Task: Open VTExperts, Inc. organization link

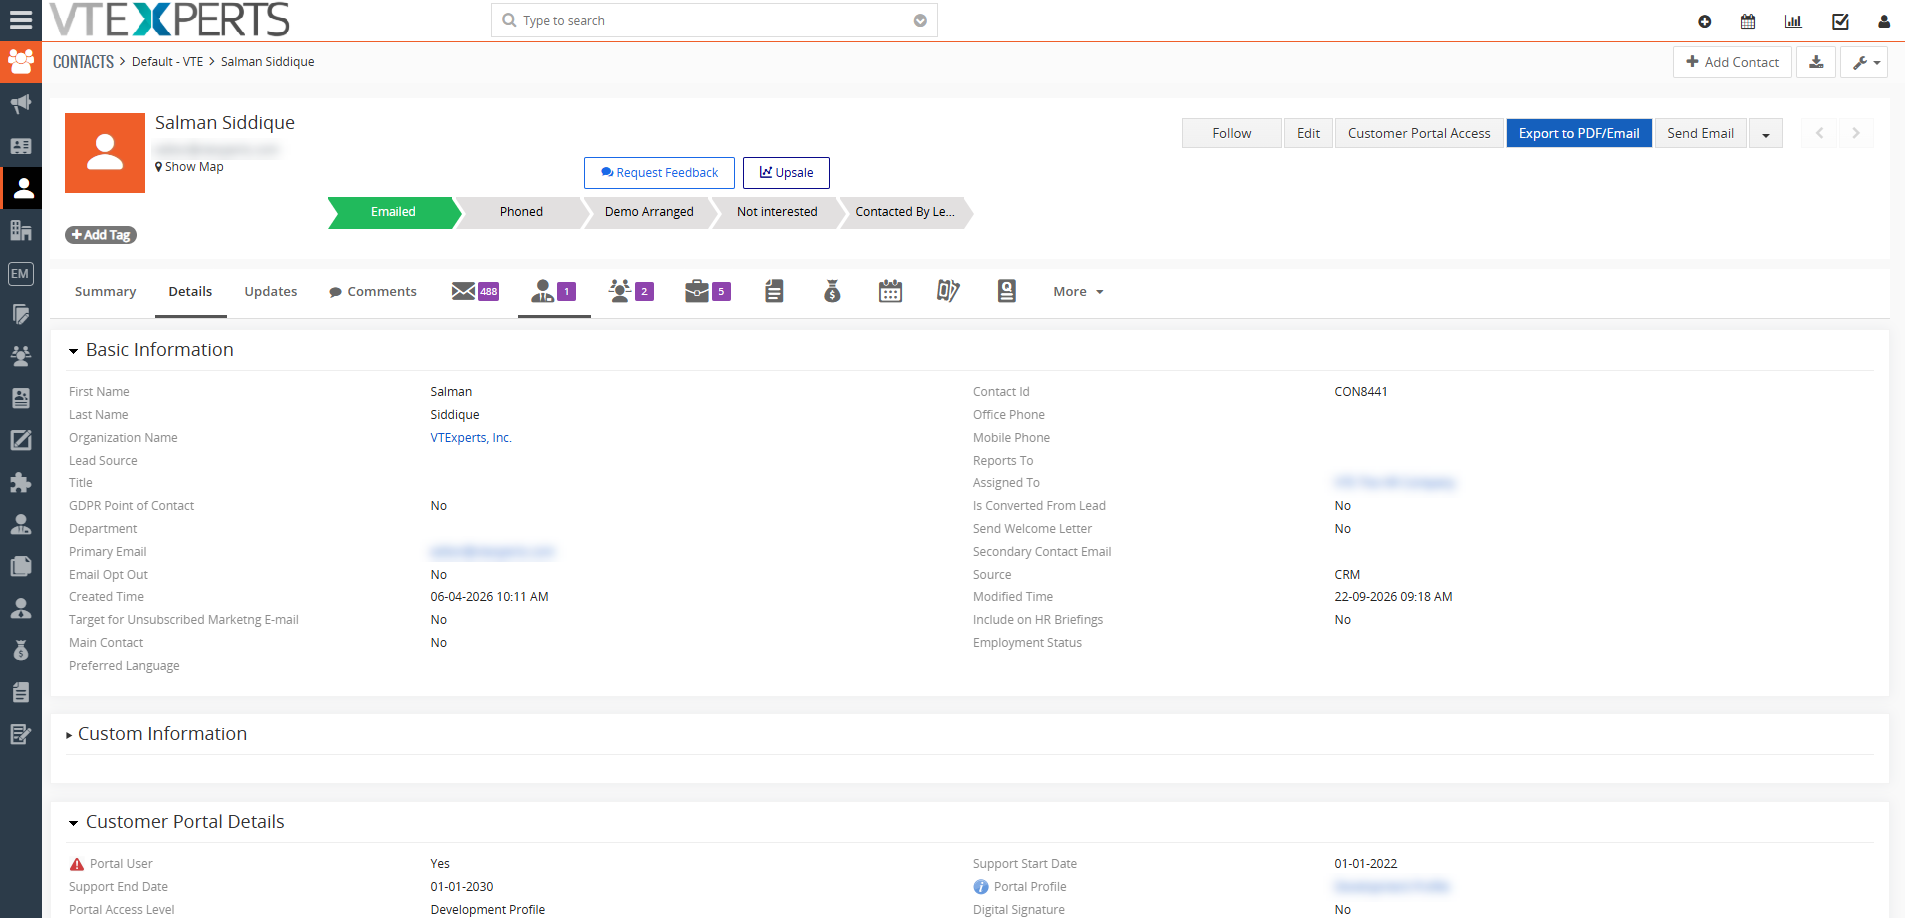Action: pyautogui.click(x=471, y=438)
